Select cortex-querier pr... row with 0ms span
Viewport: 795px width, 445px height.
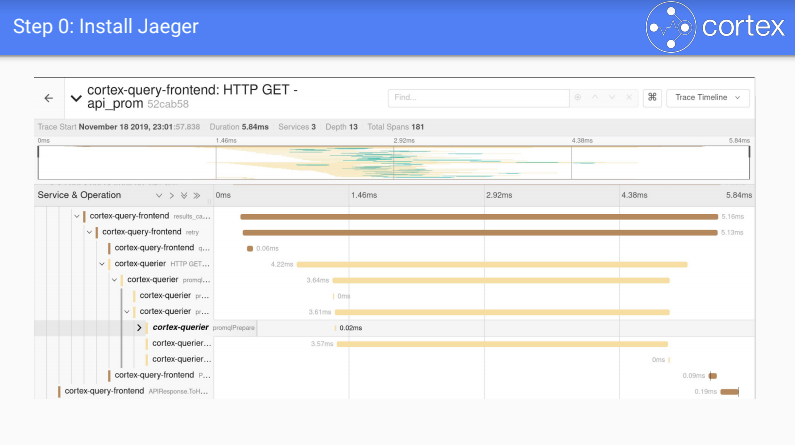pyautogui.click(x=172, y=296)
